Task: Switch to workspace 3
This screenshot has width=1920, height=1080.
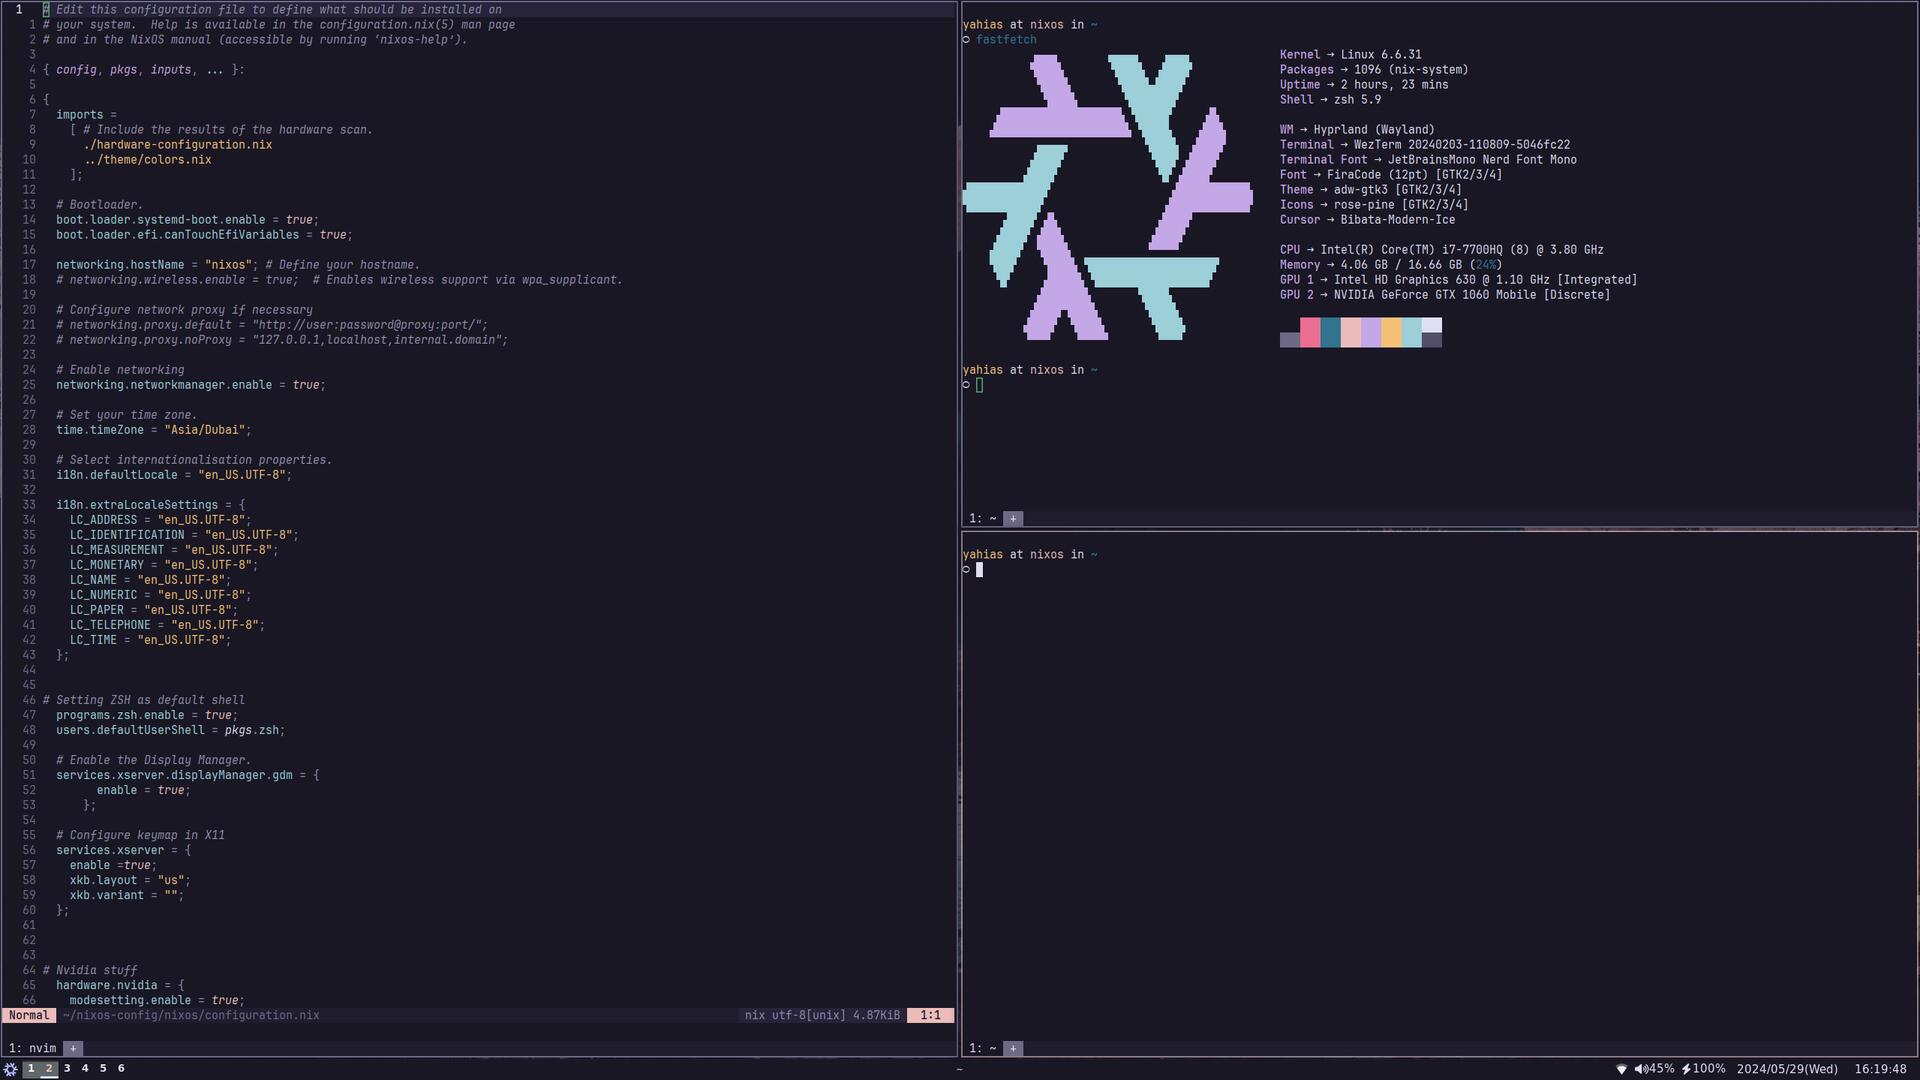Action: tap(67, 1069)
